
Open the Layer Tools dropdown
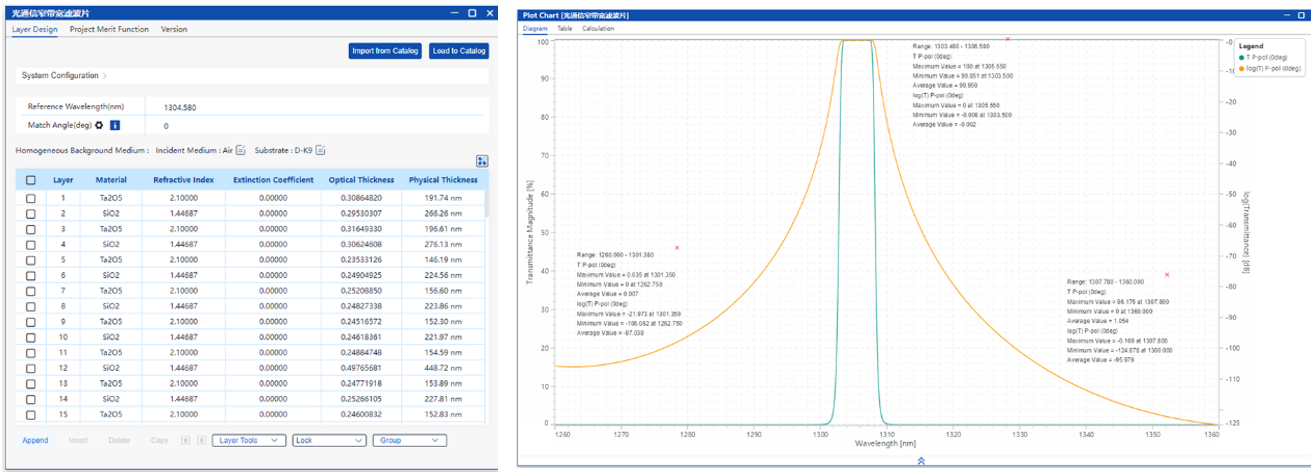point(249,440)
